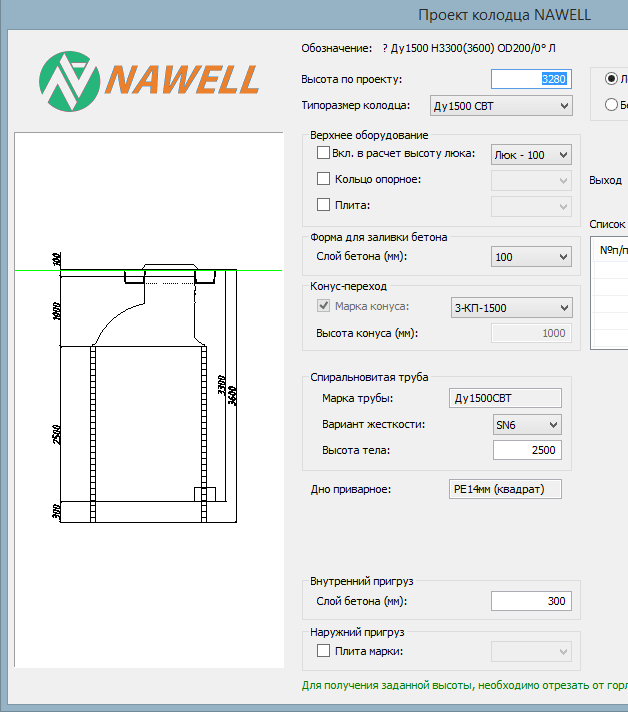Click the Проект колодца NAWELL window title

click(x=504, y=15)
